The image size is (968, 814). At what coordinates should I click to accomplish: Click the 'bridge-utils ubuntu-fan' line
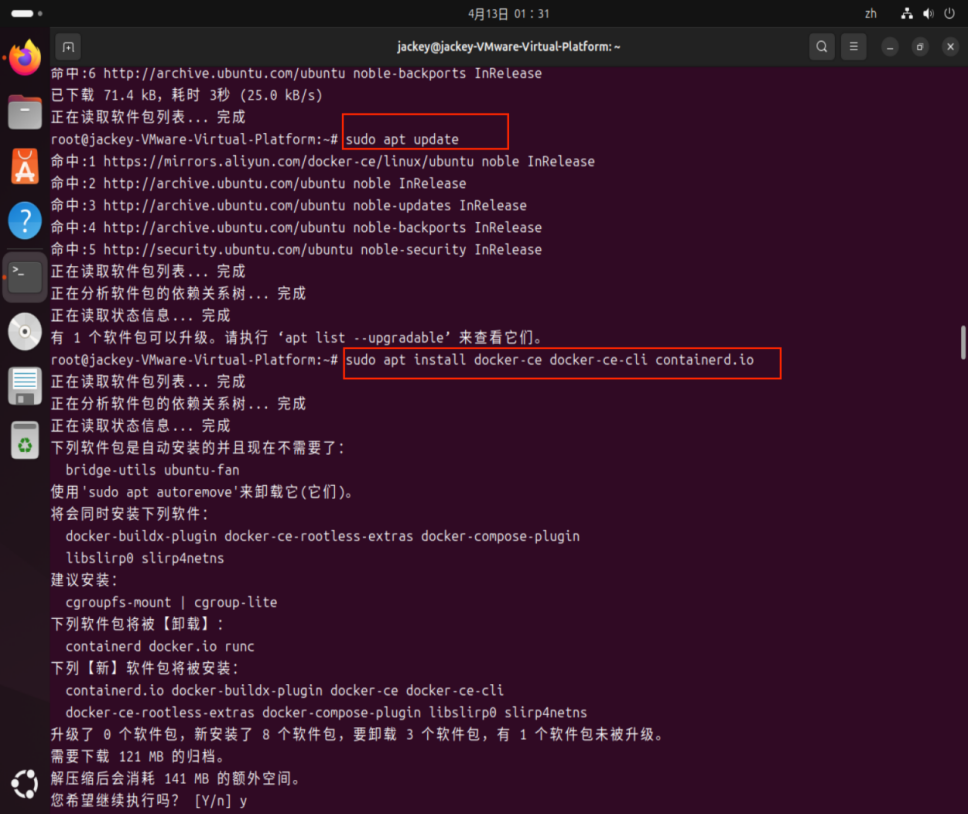click(152, 470)
